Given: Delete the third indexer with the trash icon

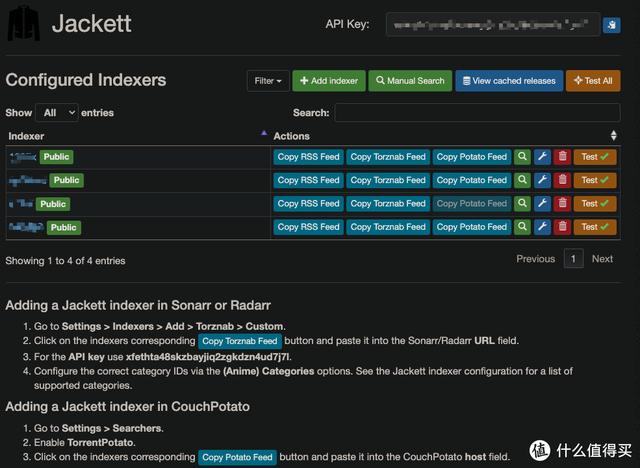Looking at the screenshot, I should tap(562, 203).
